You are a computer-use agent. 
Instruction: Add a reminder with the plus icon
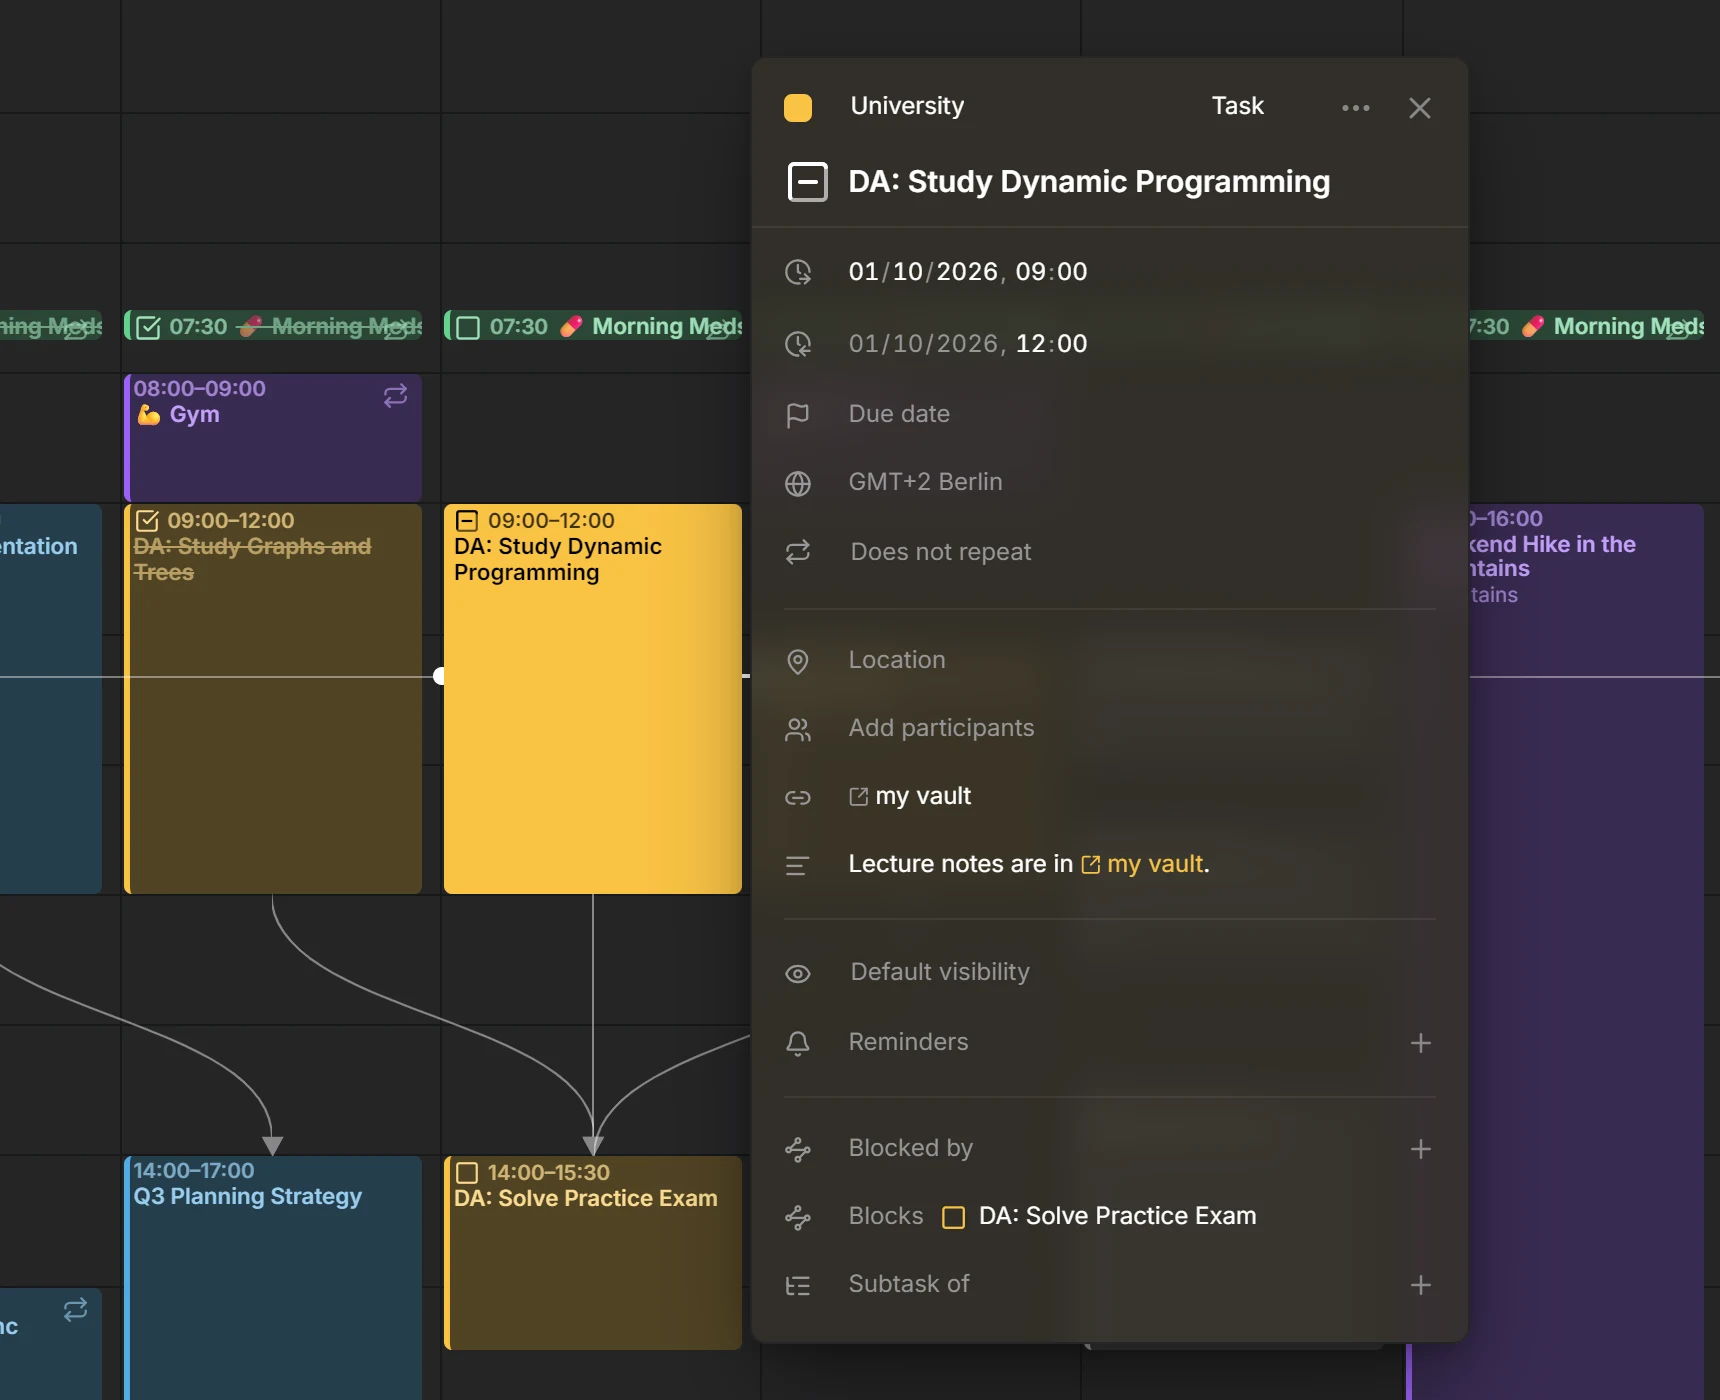coord(1420,1043)
